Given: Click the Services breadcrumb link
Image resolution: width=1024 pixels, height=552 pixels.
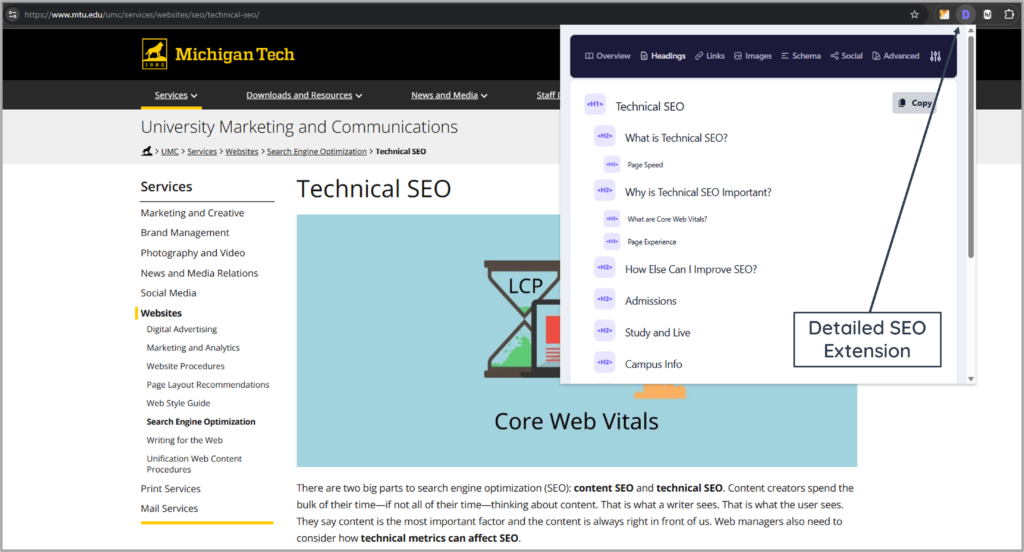Looking at the screenshot, I should point(202,152).
